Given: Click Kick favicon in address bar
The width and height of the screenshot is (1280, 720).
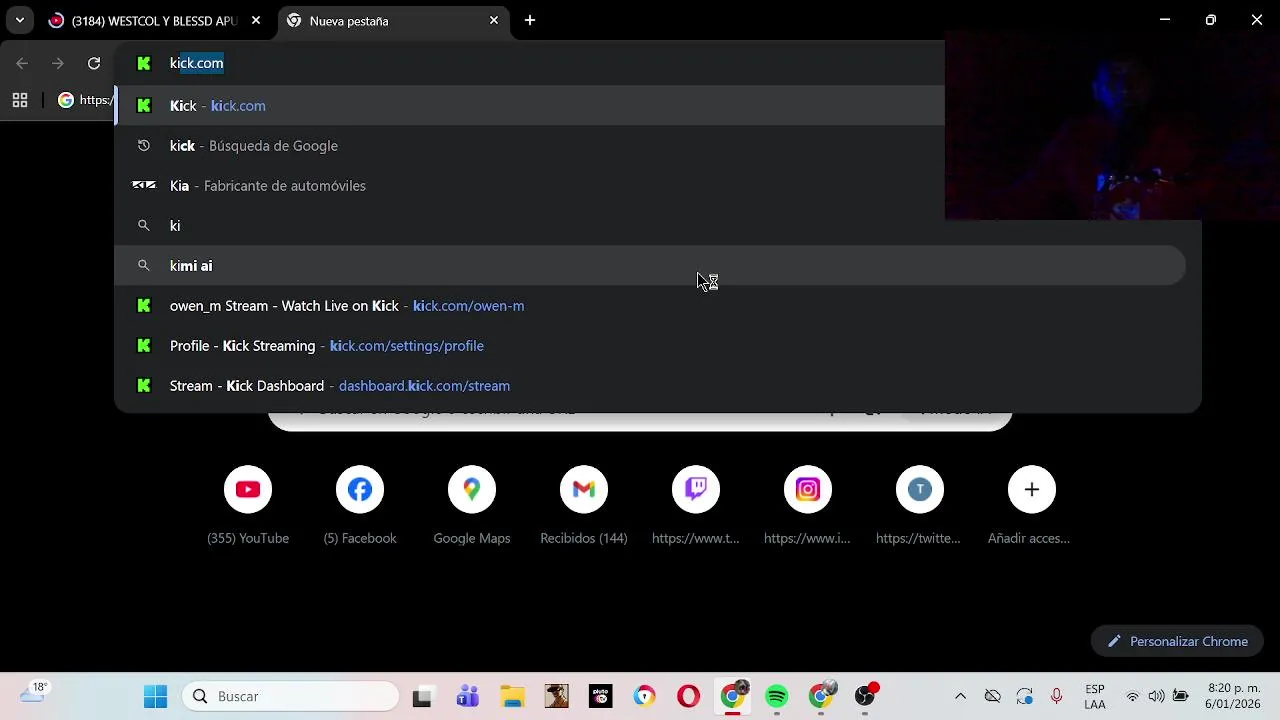Looking at the screenshot, I should coord(144,63).
